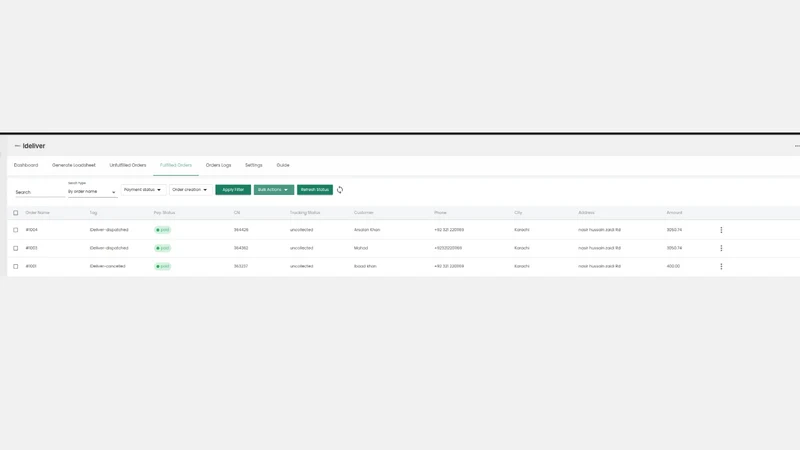The image size is (800, 450).
Task: Select the checkbox for order #1003
Action: click(16, 248)
